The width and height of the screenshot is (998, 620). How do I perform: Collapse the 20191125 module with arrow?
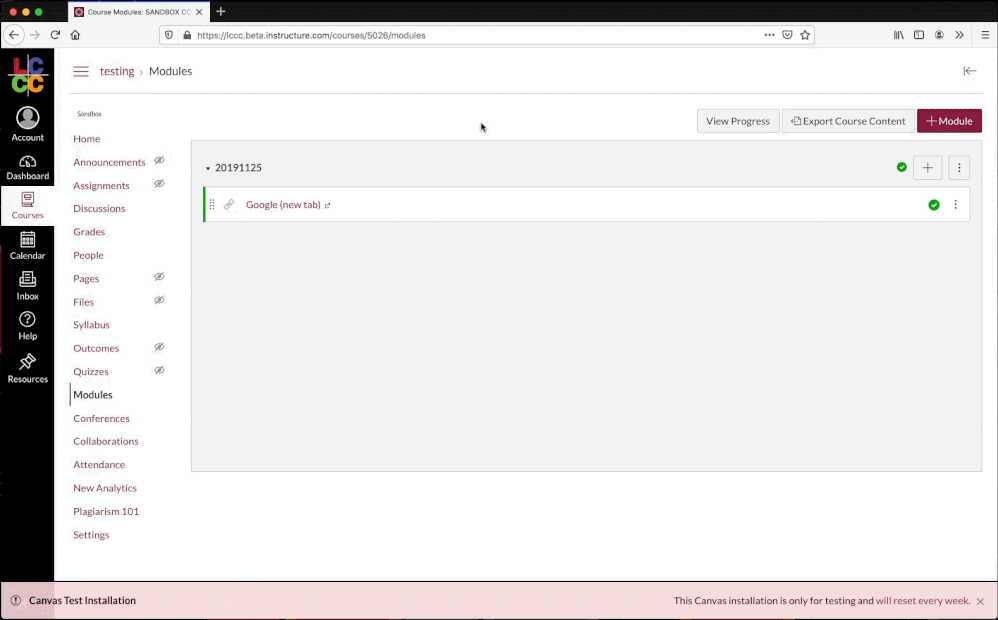click(208, 169)
